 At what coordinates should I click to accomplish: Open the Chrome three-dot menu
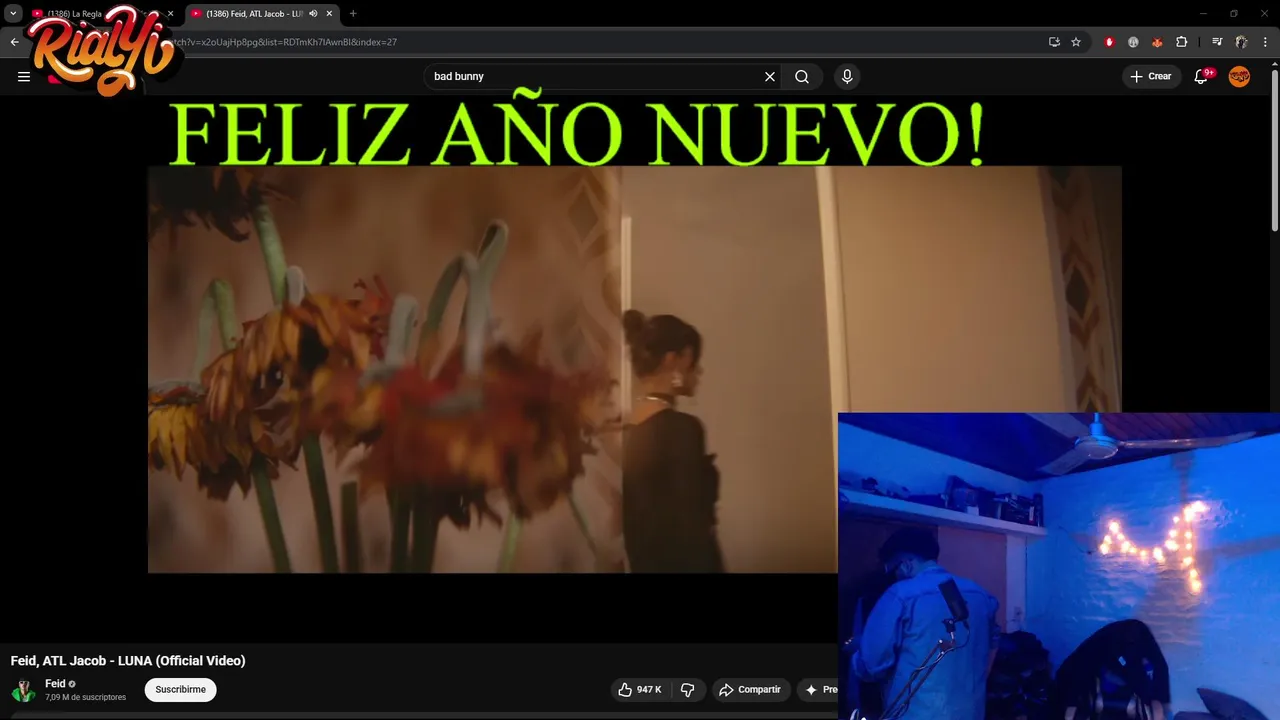point(1265,42)
